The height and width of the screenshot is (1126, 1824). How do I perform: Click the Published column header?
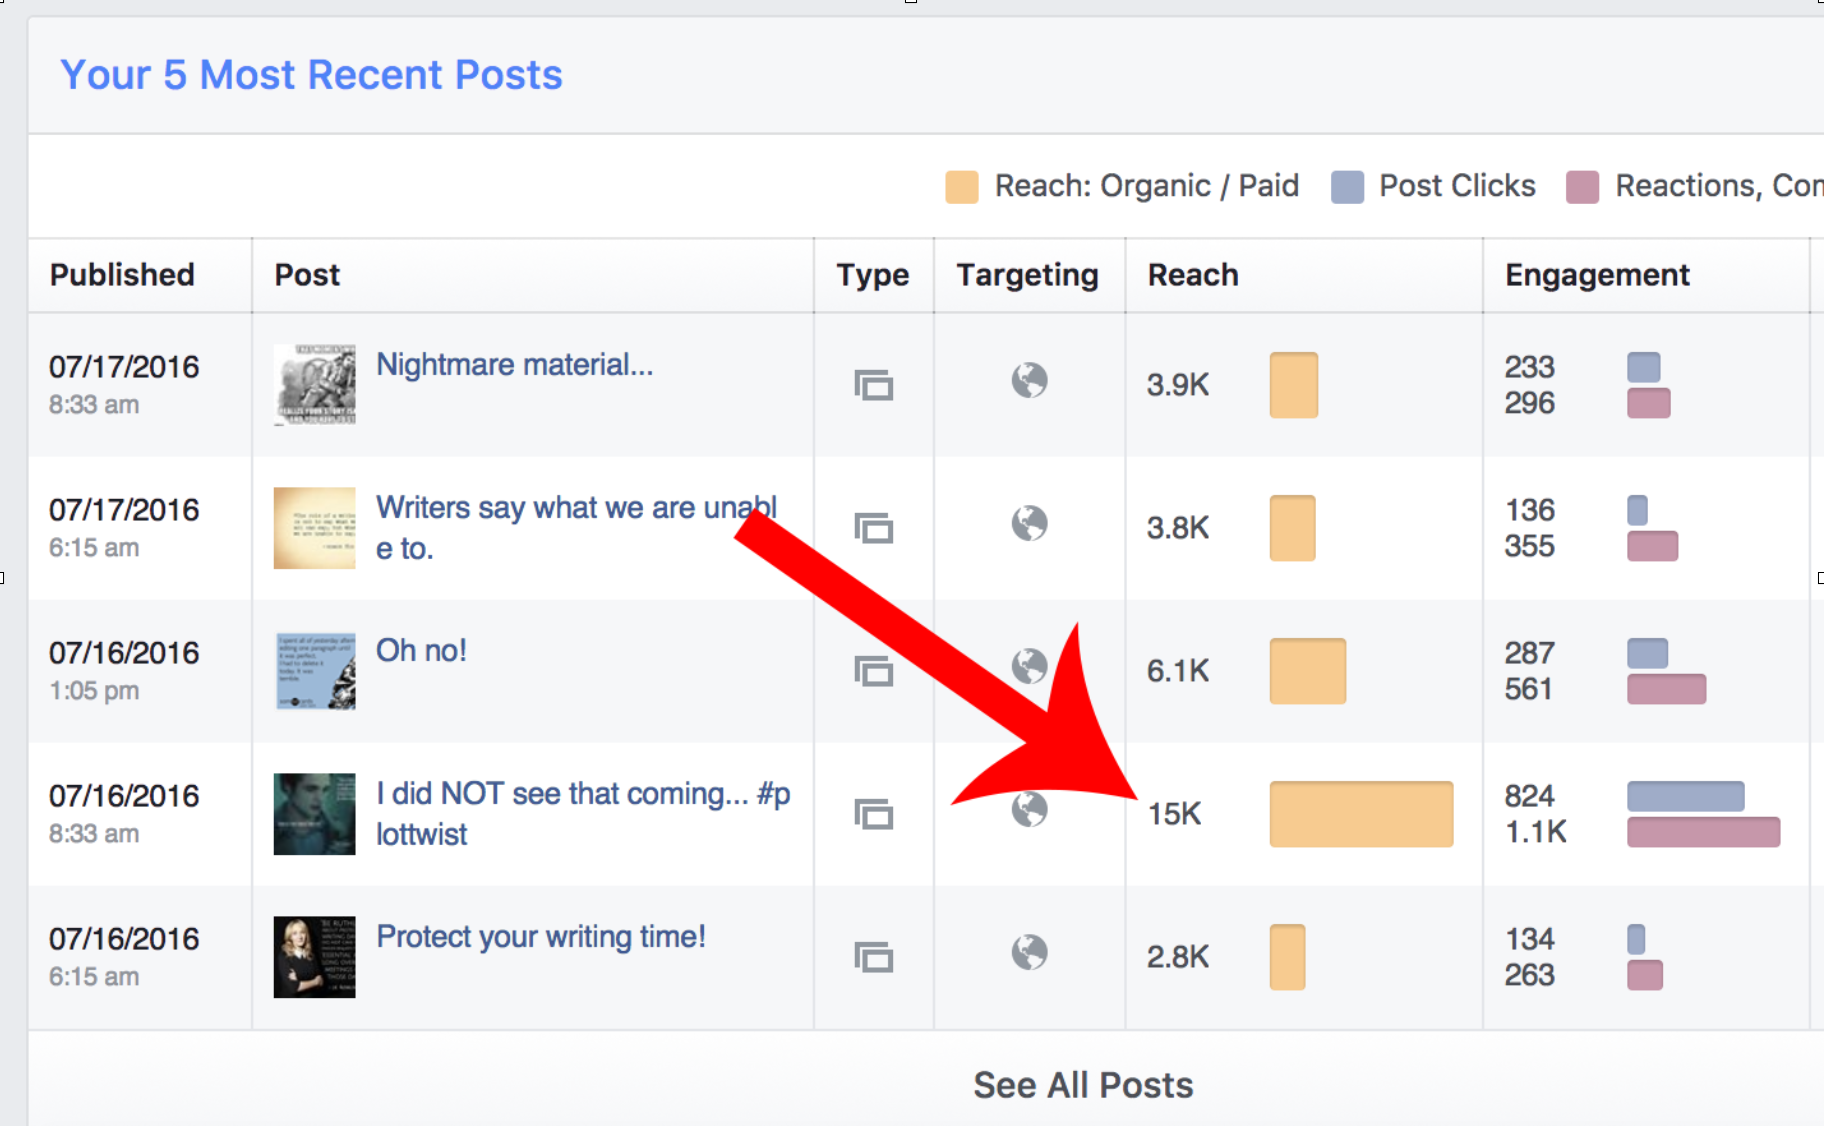pos(122,275)
